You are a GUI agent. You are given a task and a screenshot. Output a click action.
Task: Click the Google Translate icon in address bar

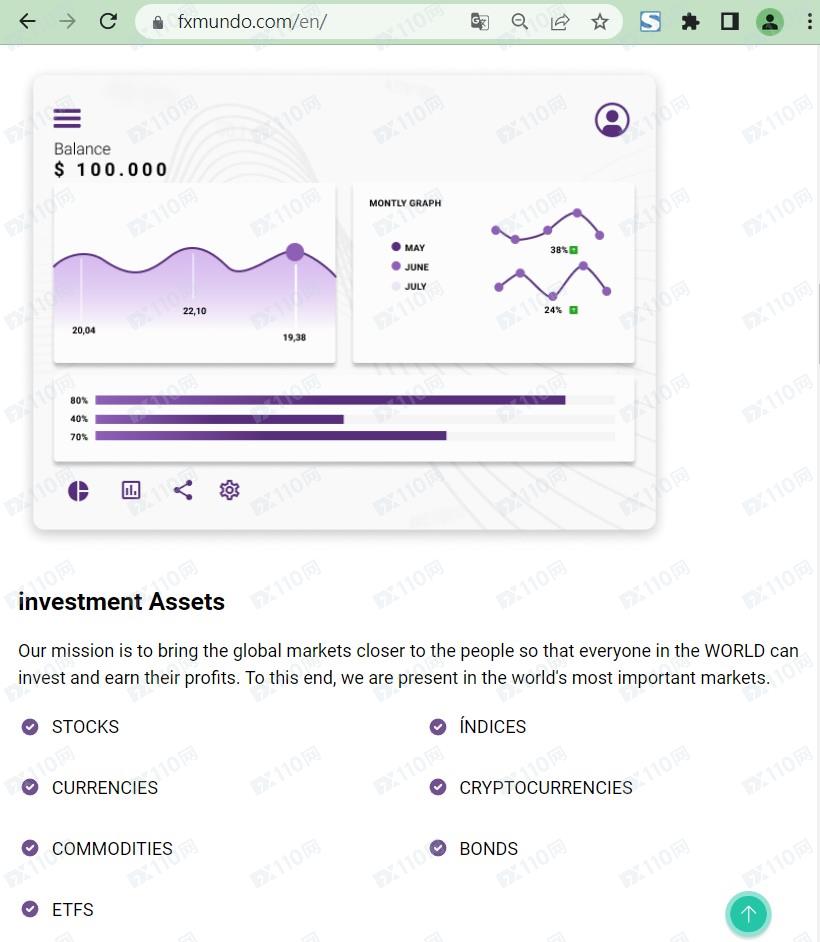(x=480, y=21)
